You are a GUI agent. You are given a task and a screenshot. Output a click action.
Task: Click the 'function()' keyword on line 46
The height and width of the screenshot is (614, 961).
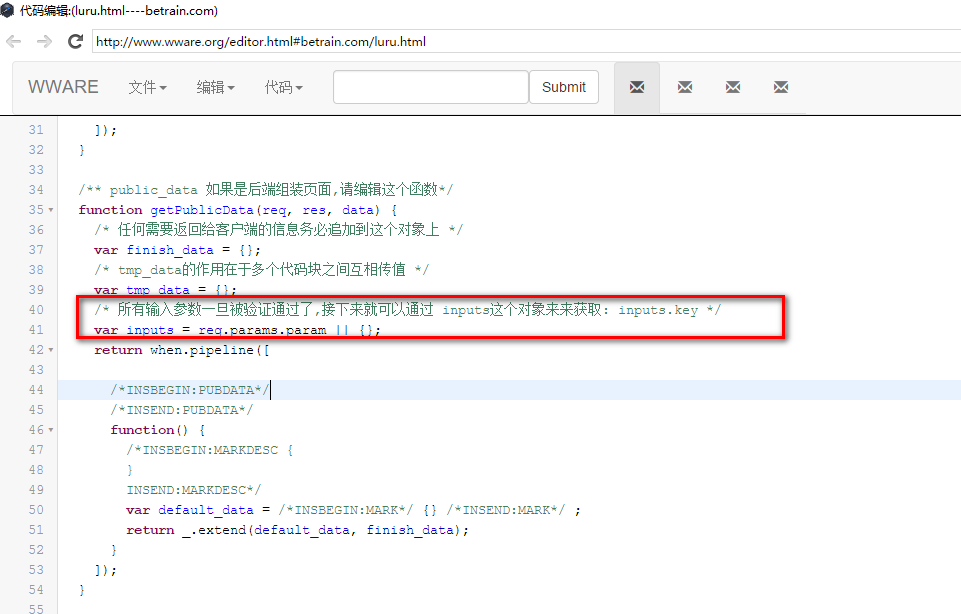pyautogui.click(x=149, y=430)
